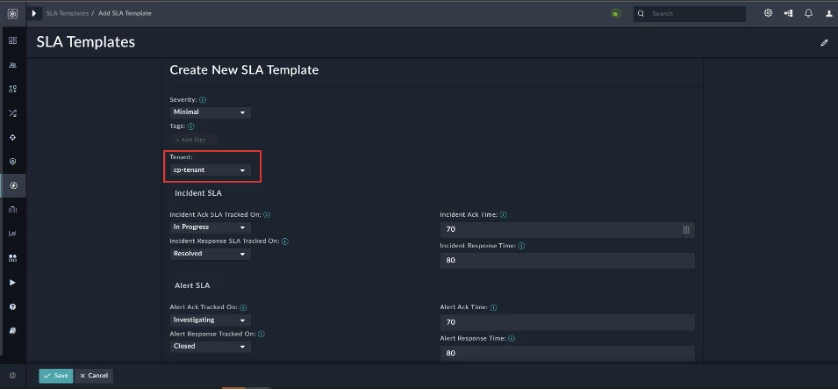Viewport: 838px width, 390px height.
Task: Open the people group icon in sidebar
Action: (x=13, y=65)
